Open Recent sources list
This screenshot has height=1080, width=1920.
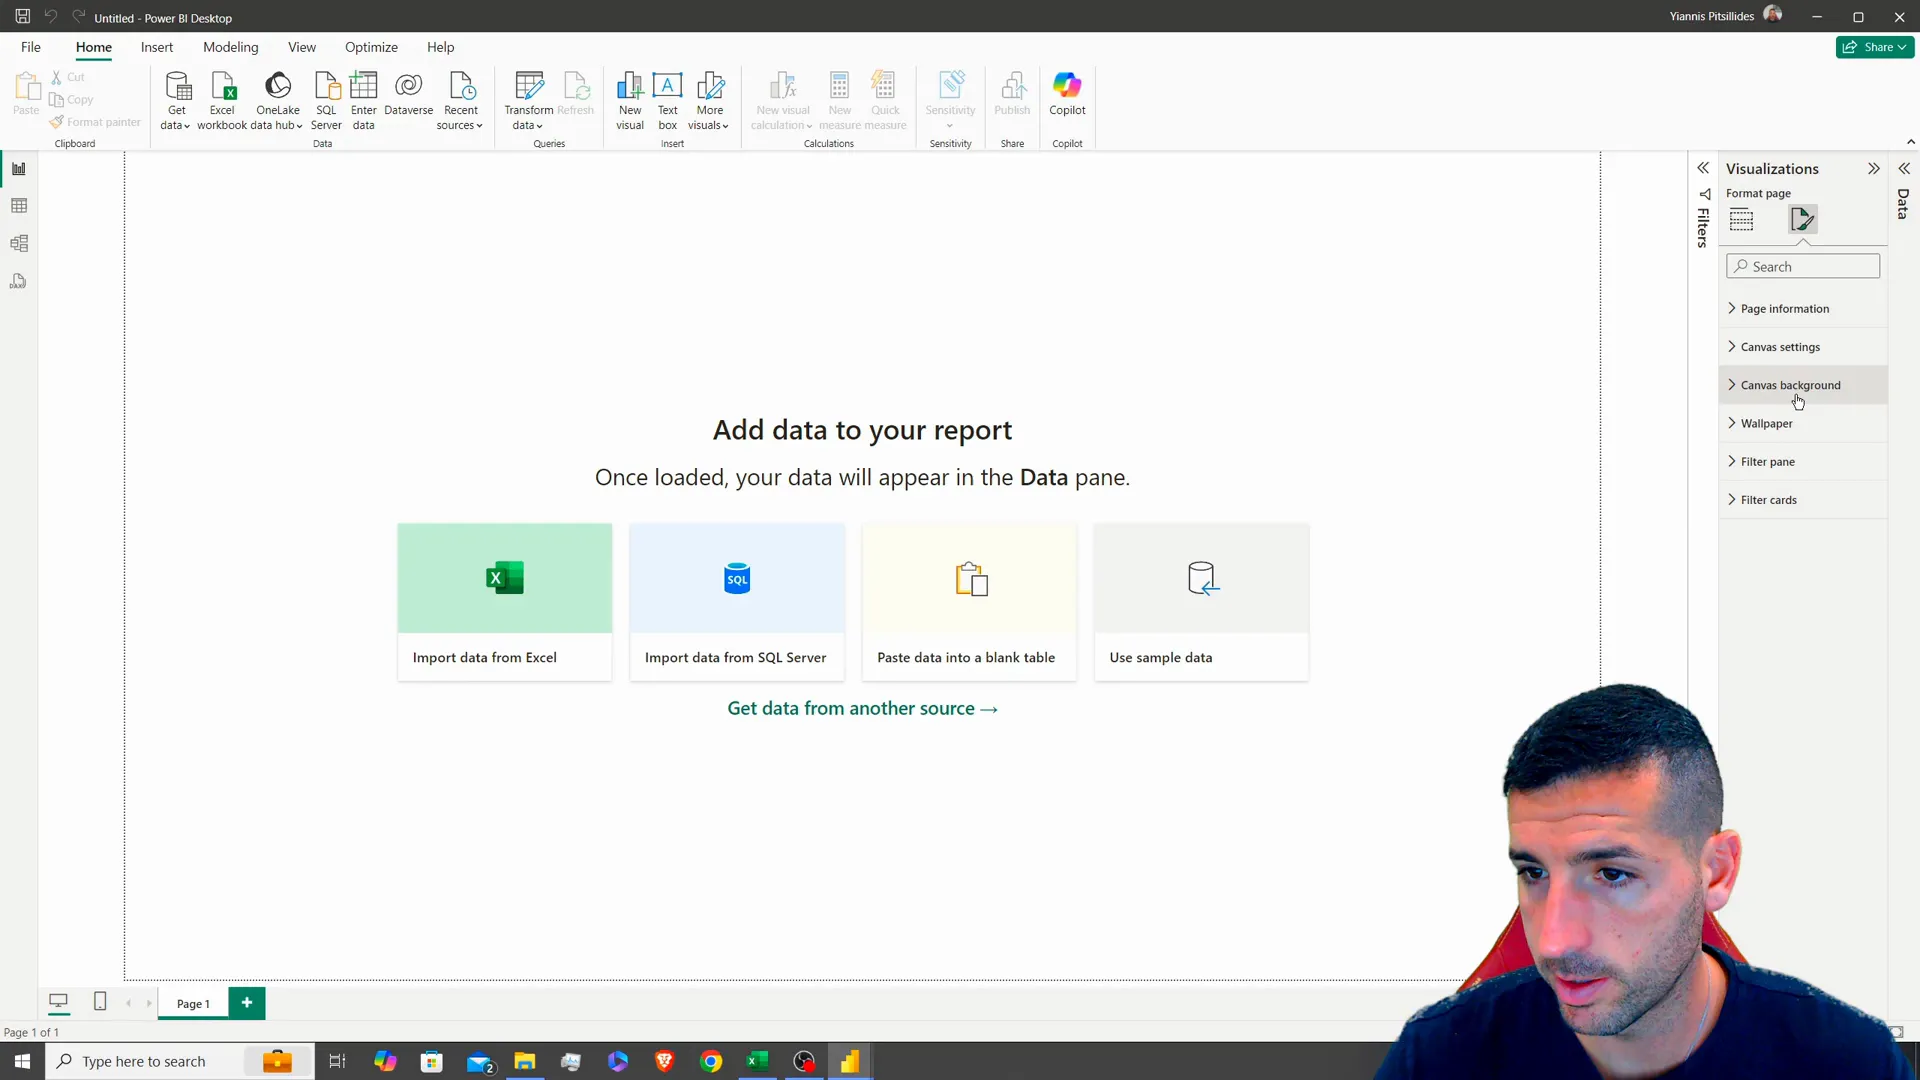[460, 101]
